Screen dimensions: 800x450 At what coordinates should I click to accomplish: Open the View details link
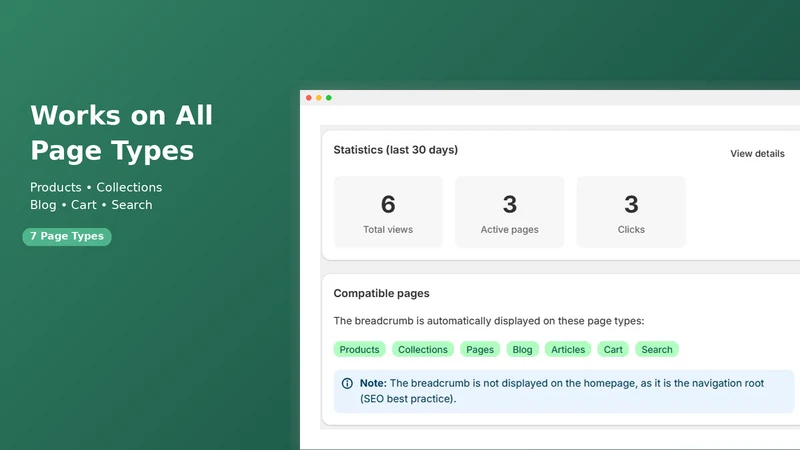tap(757, 154)
